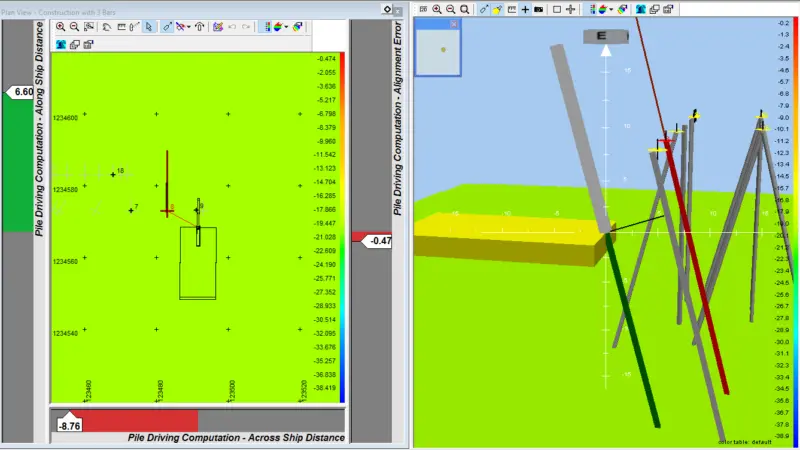The width and height of the screenshot is (800, 450).
Task: Click the color map icon in 3D view
Action: (x=603, y=9)
